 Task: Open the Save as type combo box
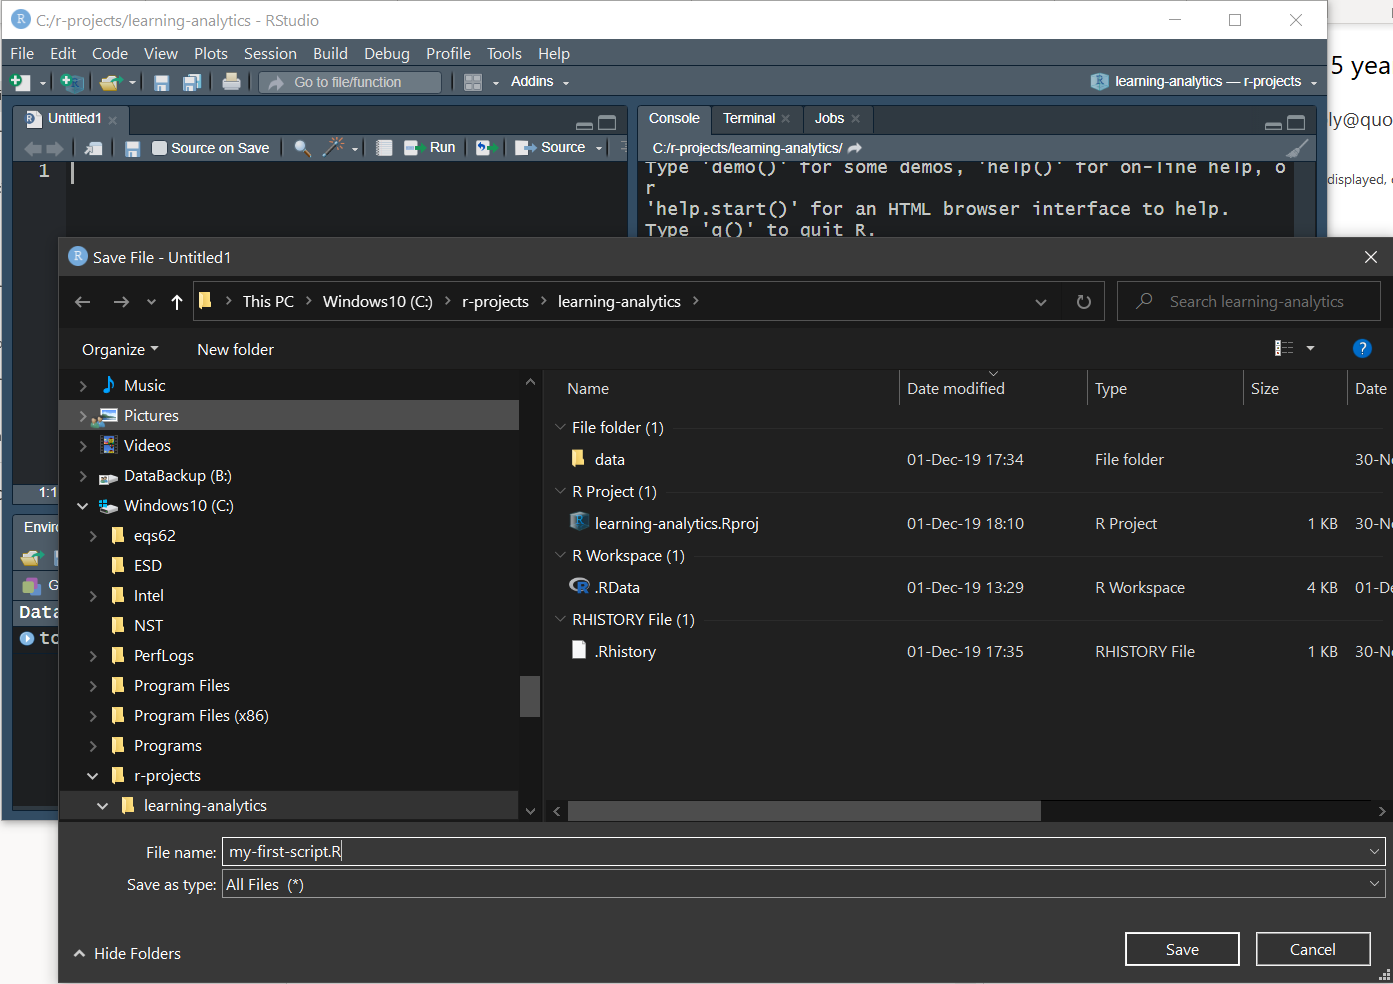coord(804,884)
